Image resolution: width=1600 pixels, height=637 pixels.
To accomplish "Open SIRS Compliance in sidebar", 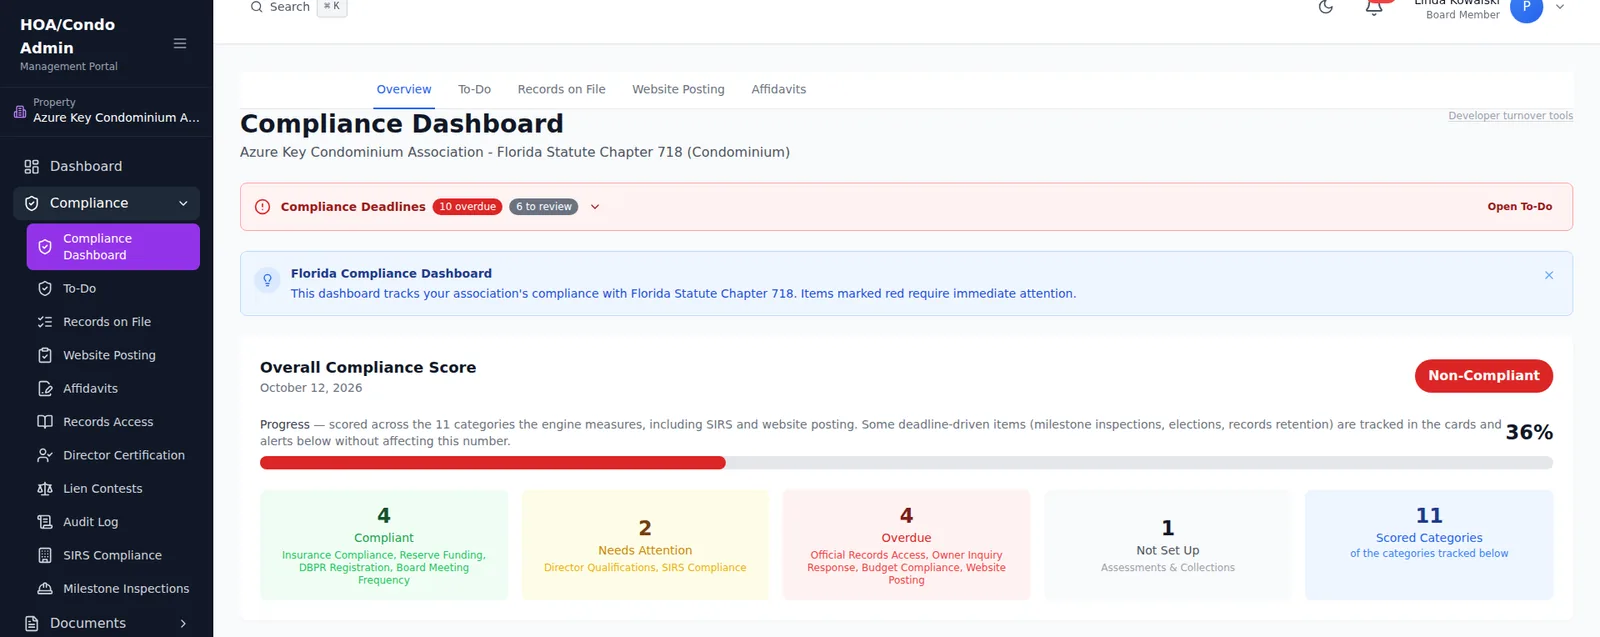I will pyautogui.click(x=113, y=555).
